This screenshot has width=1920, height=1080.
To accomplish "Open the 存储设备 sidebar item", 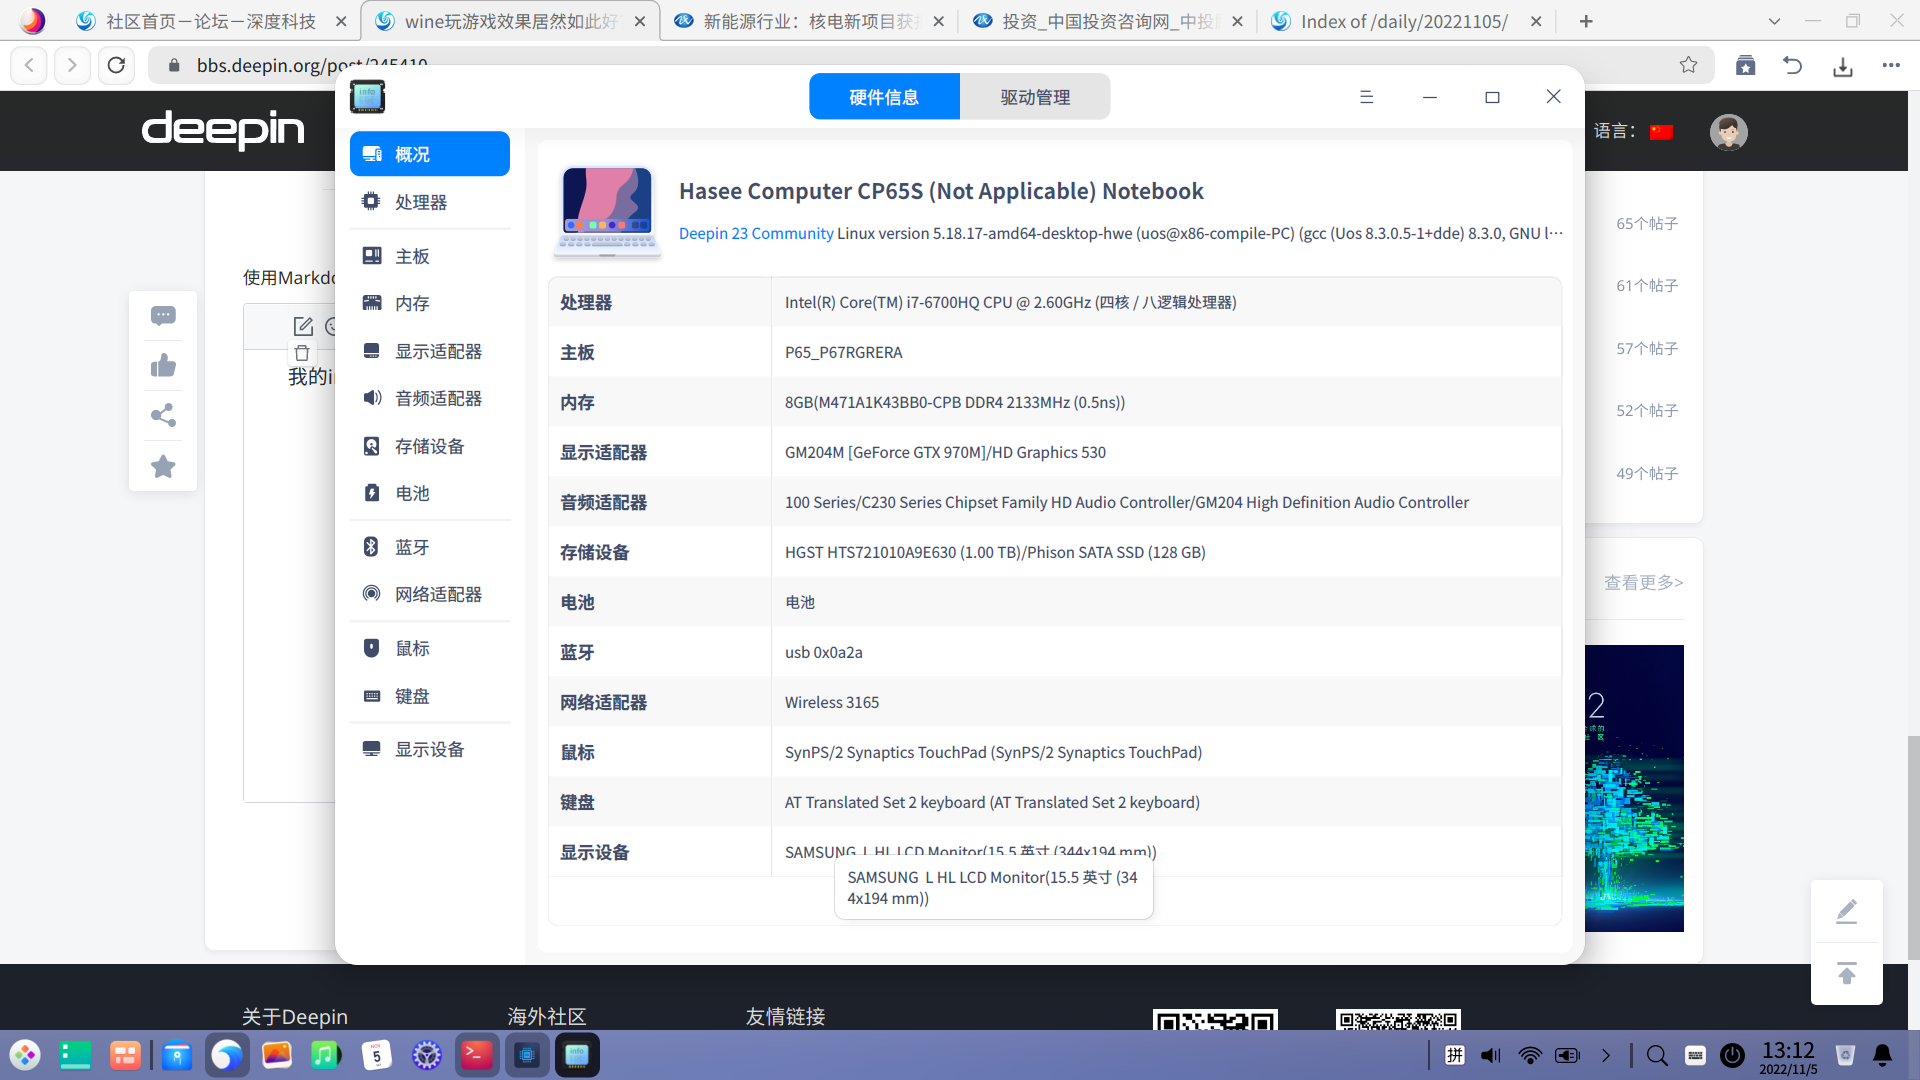I will pos(428,446).
